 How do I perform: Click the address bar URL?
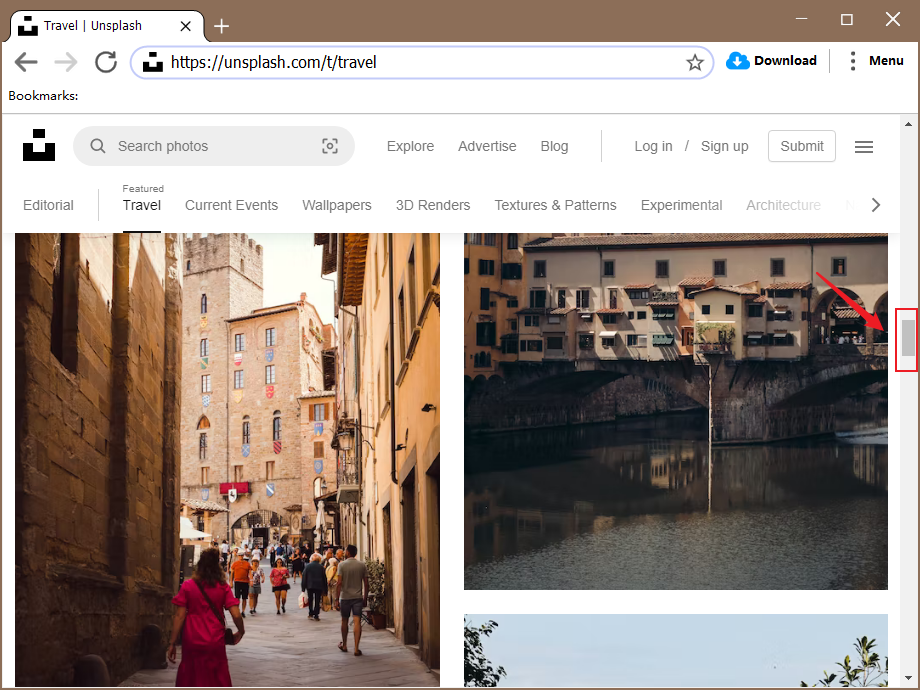273,62
